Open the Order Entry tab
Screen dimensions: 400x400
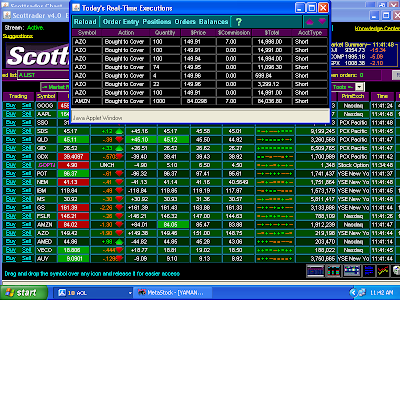121,22
